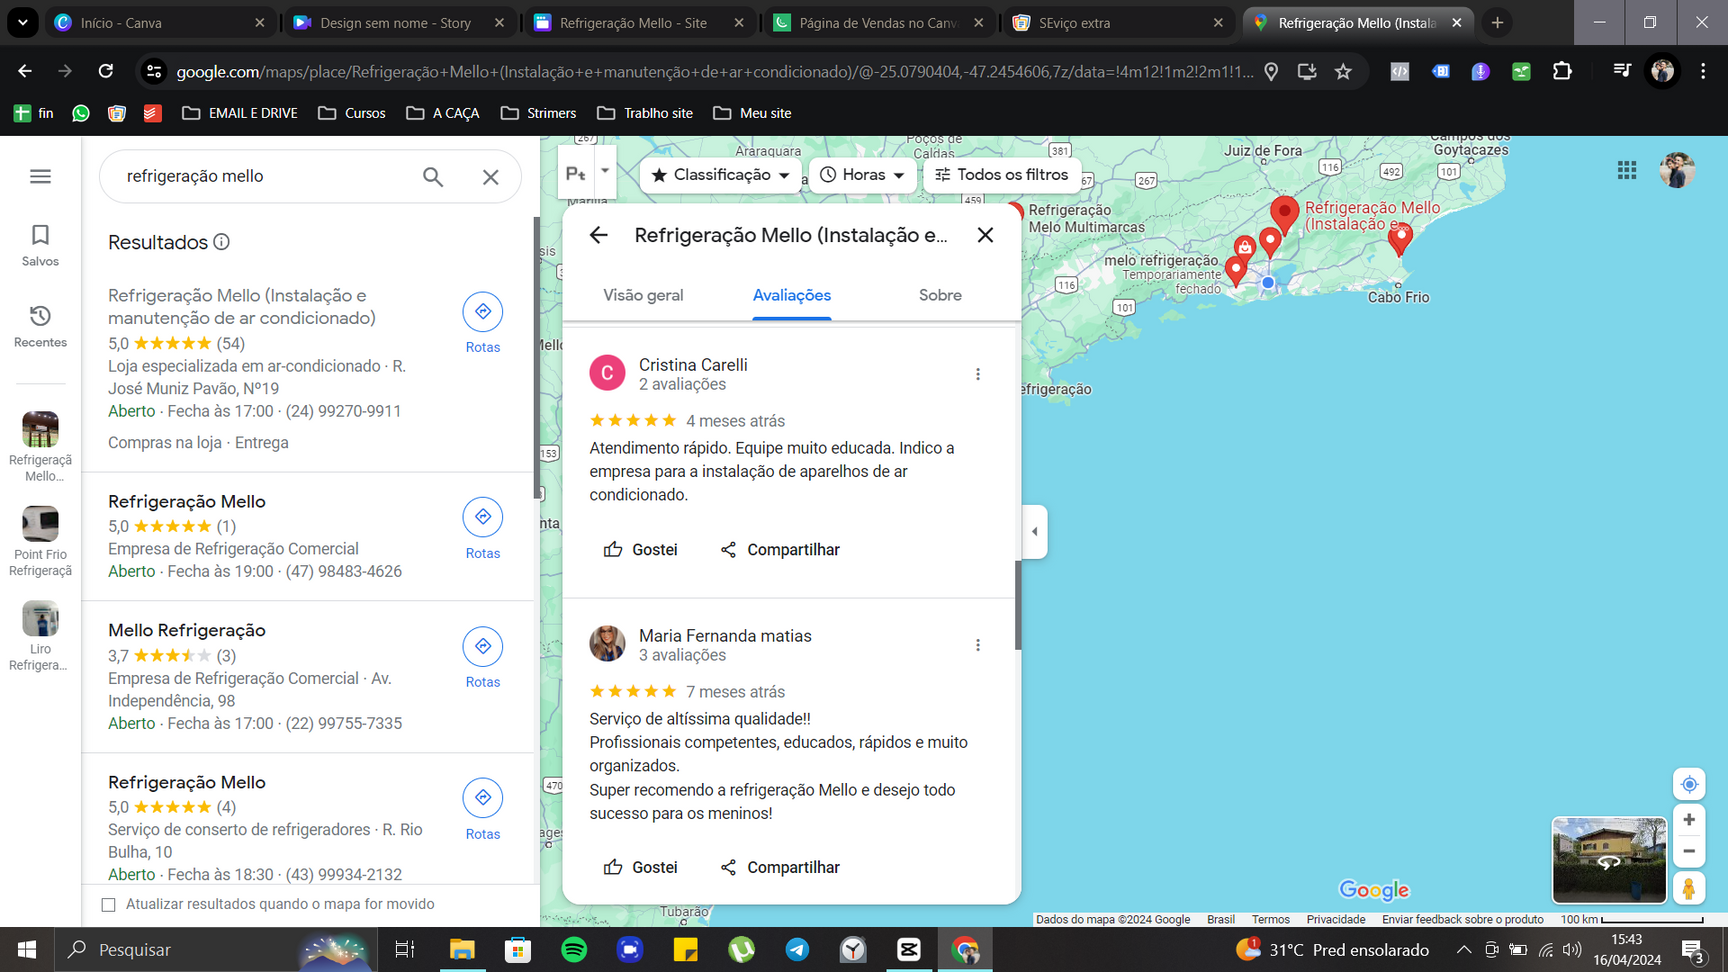This screenshot has height=972, width=1728.
Task: Zoom in on the map
Action: [x=1689, y=820]
